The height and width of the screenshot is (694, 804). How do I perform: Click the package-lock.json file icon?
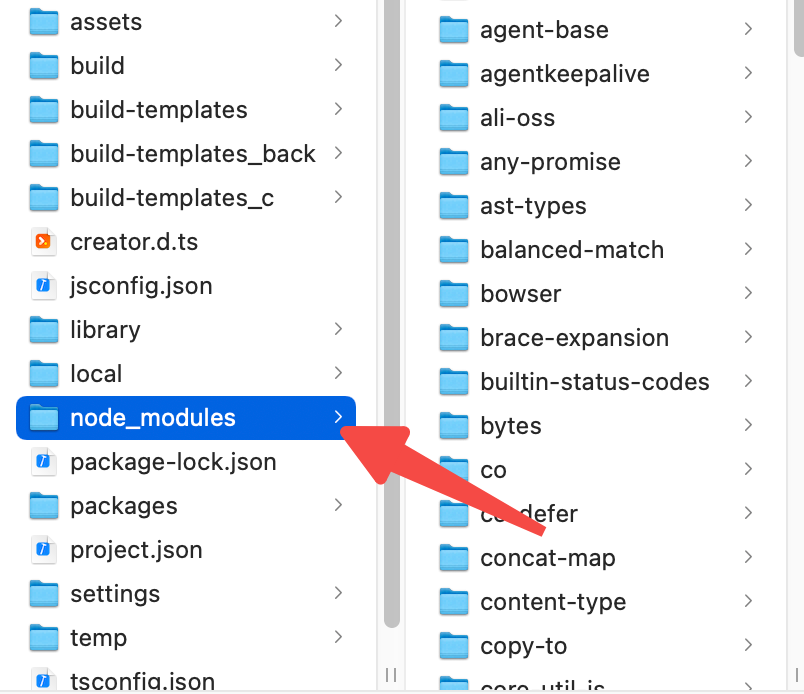coord(44,462)
